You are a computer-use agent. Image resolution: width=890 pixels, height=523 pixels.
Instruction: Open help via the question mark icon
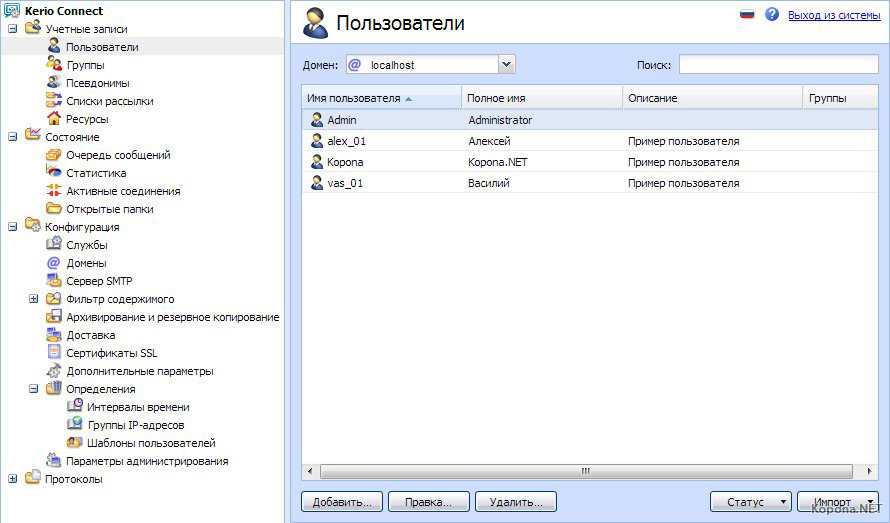click(x=772, y=15)
